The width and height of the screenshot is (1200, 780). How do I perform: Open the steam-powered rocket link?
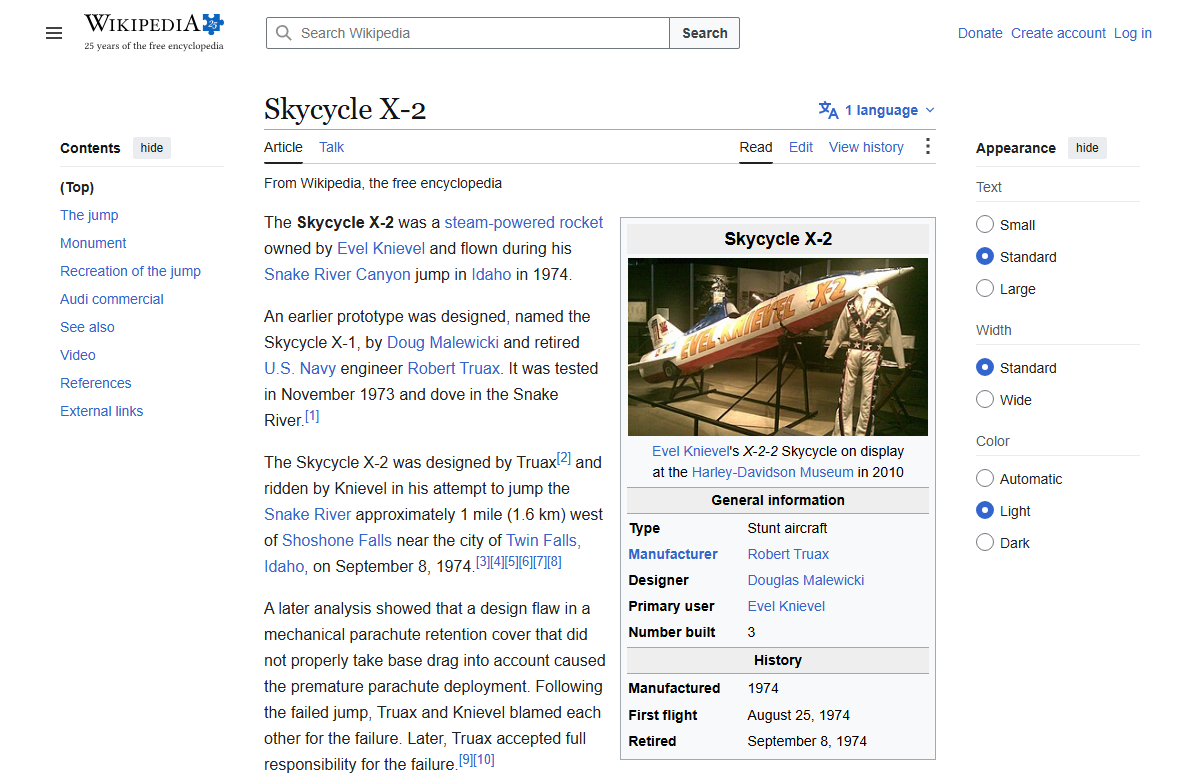pos(524,222)
